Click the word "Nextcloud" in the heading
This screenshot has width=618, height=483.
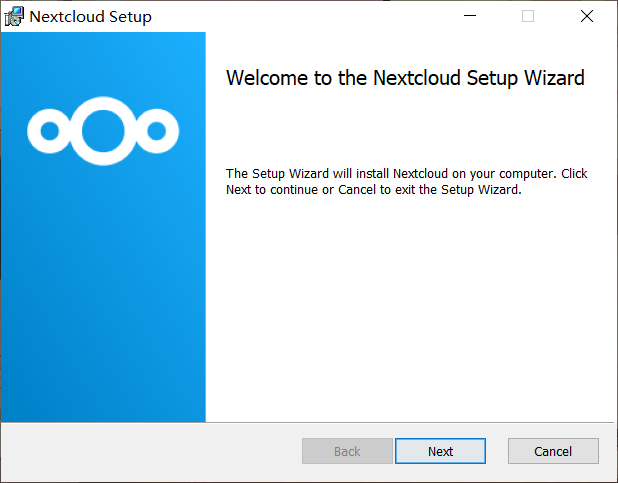click(x=417, y=78)
